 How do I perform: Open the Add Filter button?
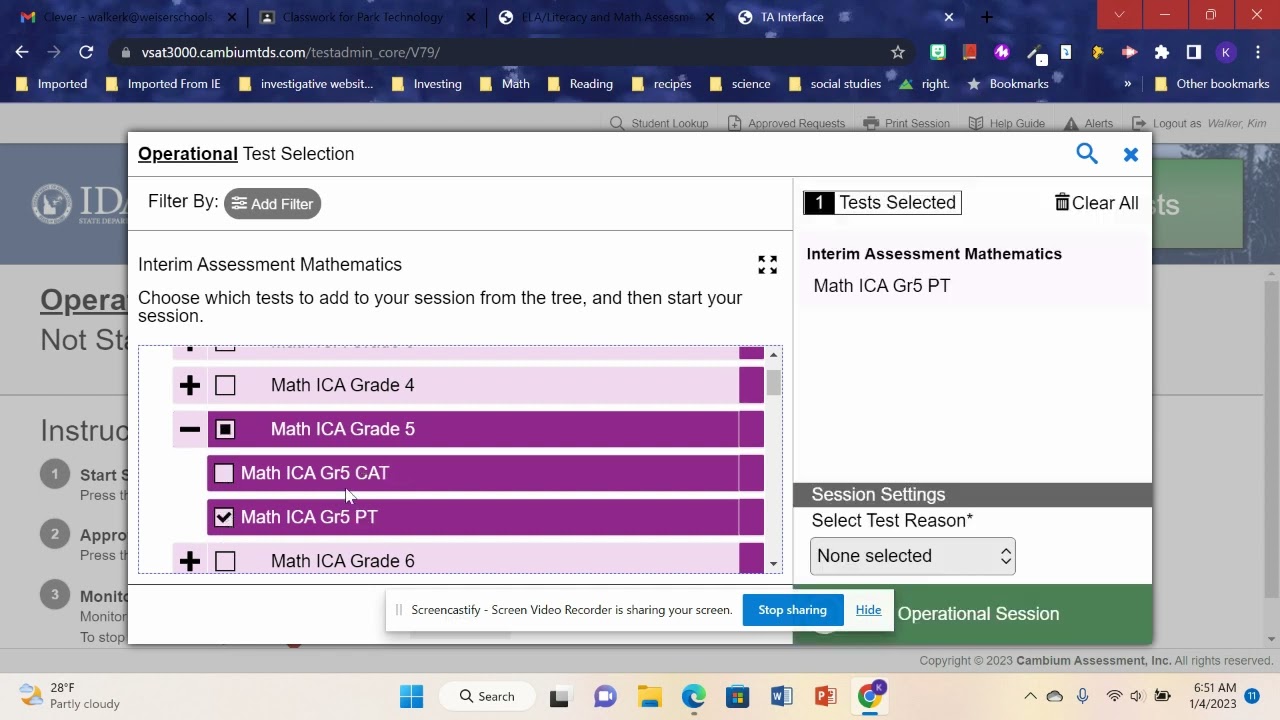click(272, 204)
